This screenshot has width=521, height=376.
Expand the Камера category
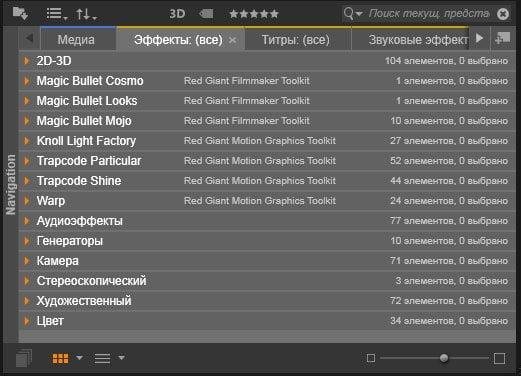click(x=27, y=261)
